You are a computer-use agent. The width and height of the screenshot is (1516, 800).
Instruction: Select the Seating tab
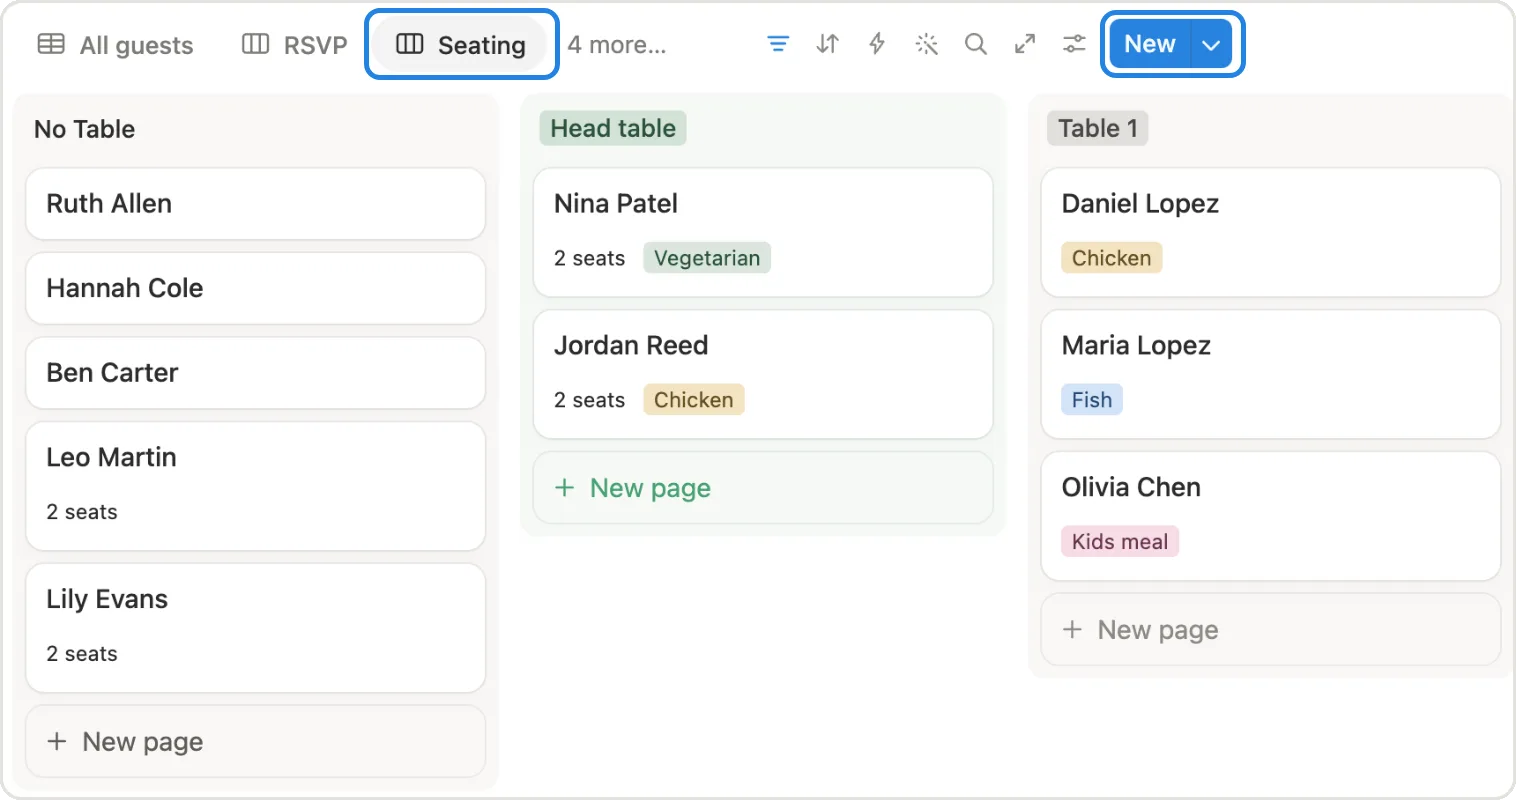click(x=461, y=45)
